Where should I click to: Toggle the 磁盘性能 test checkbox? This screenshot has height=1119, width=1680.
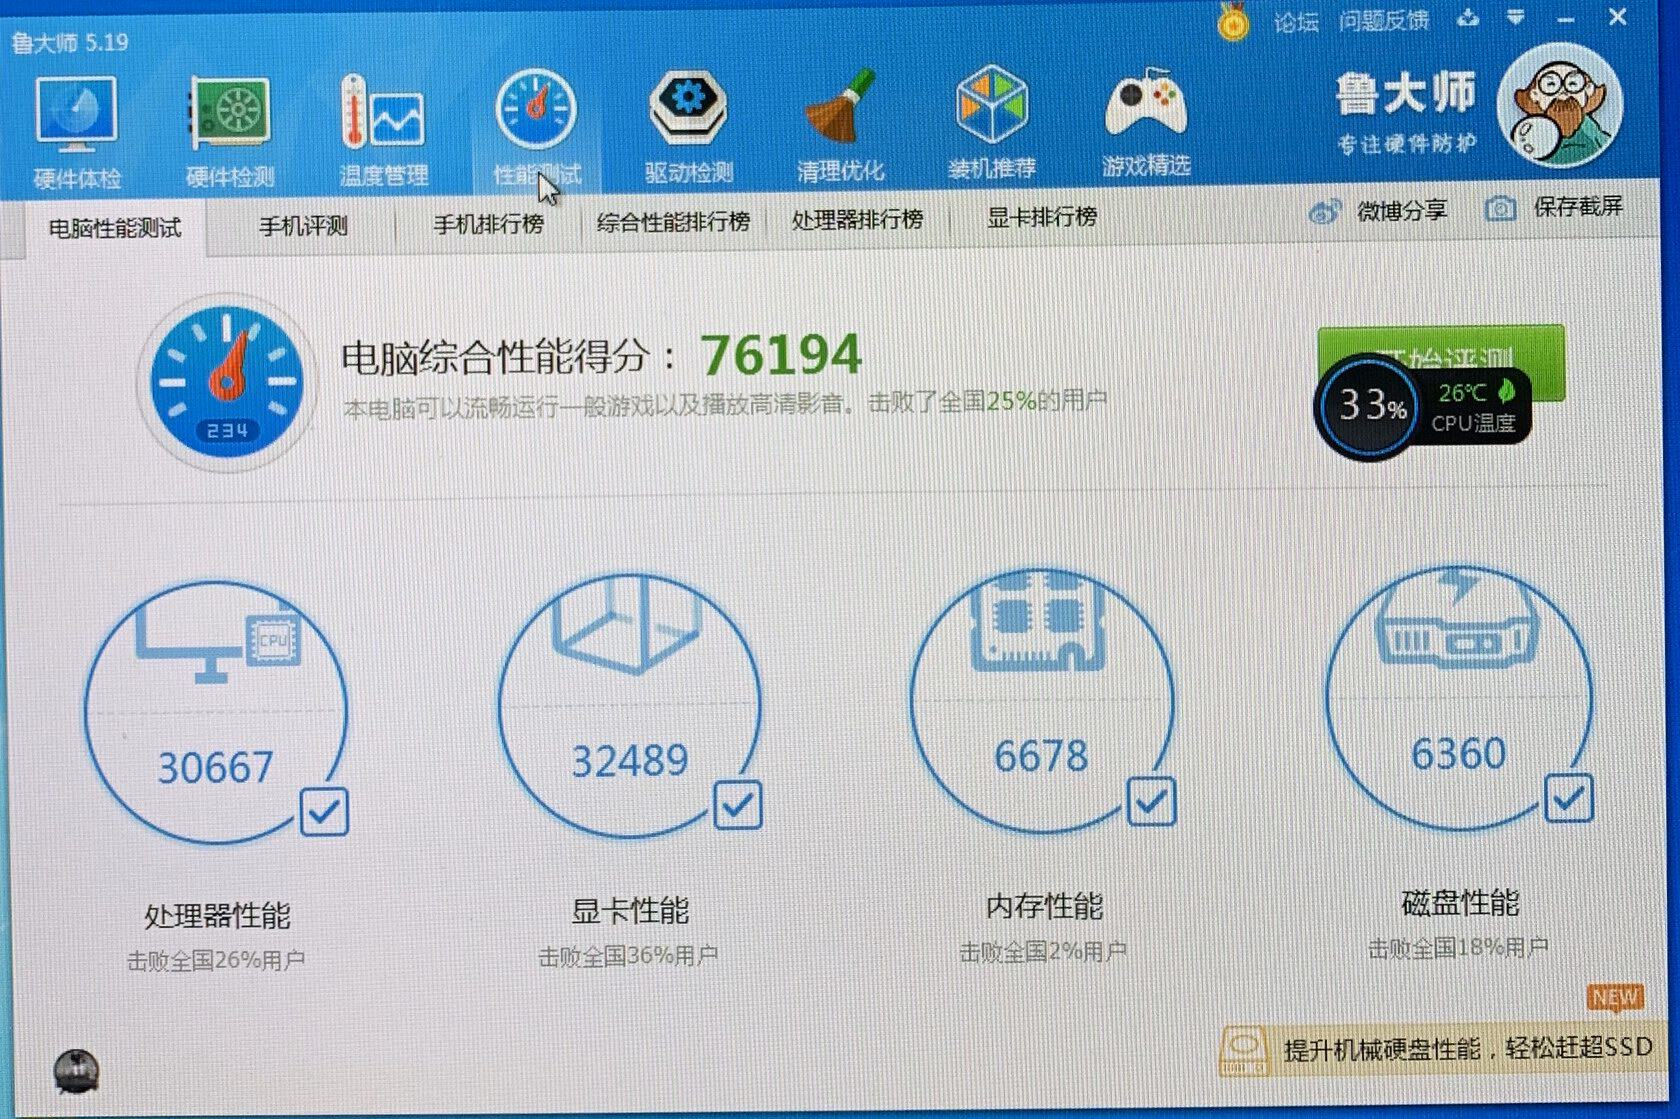(x=1568, y=797)
